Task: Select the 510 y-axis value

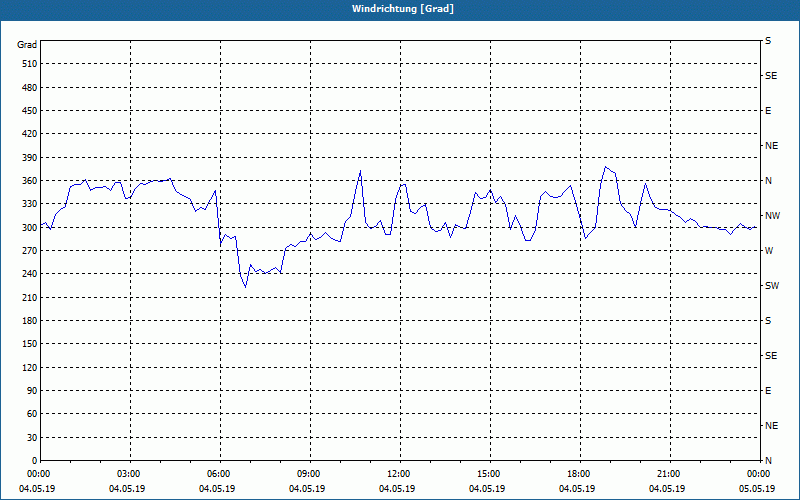Action: pos(30,64)
